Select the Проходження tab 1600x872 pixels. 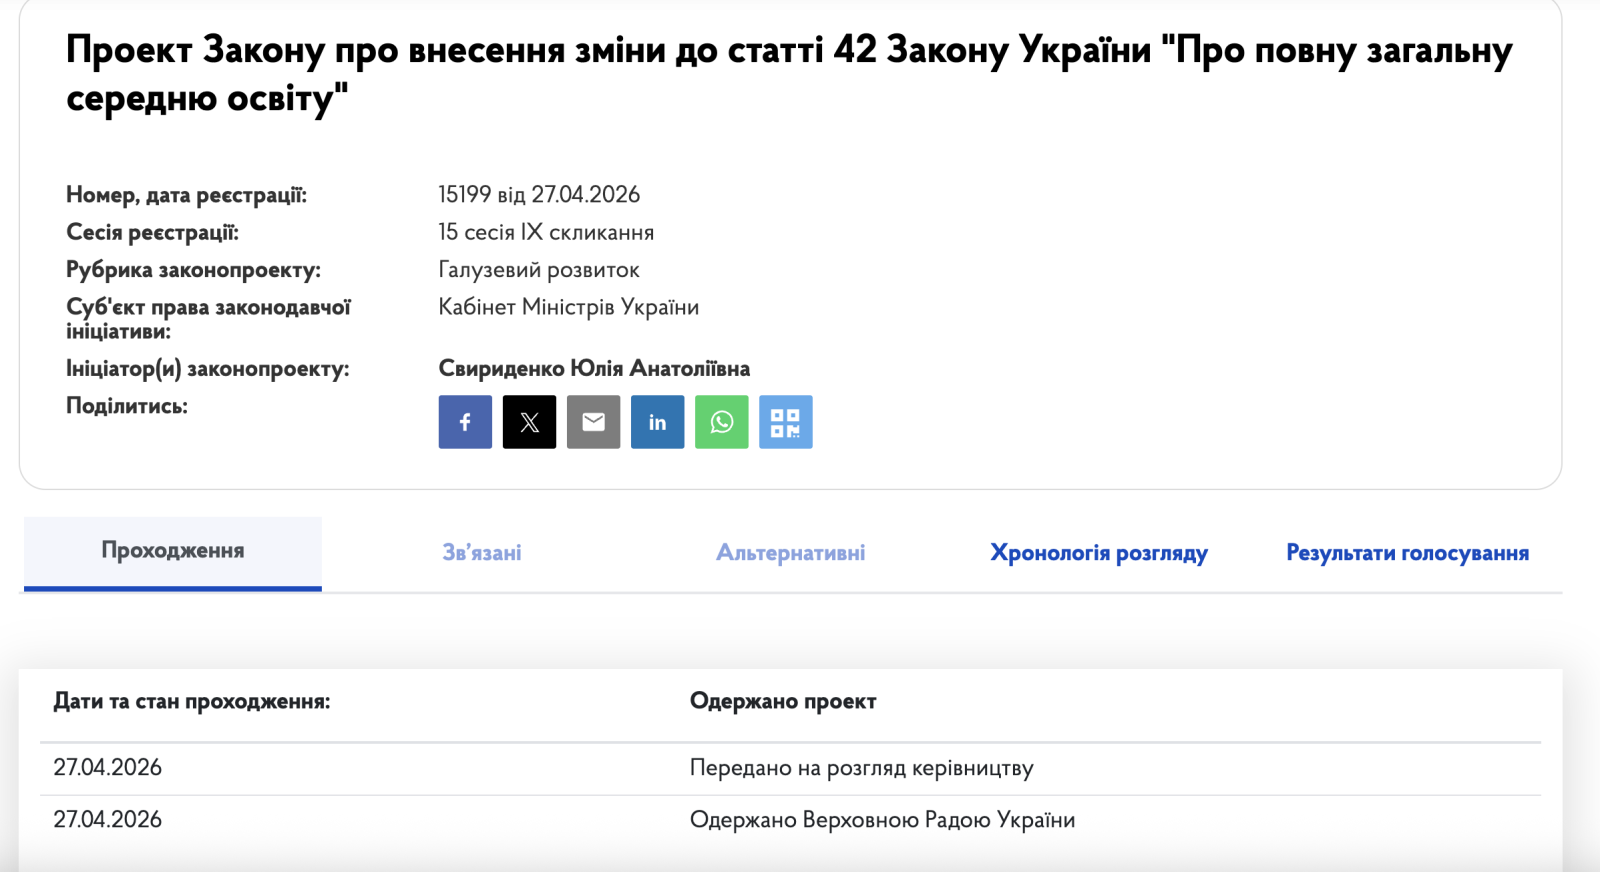tap(173, 551)
